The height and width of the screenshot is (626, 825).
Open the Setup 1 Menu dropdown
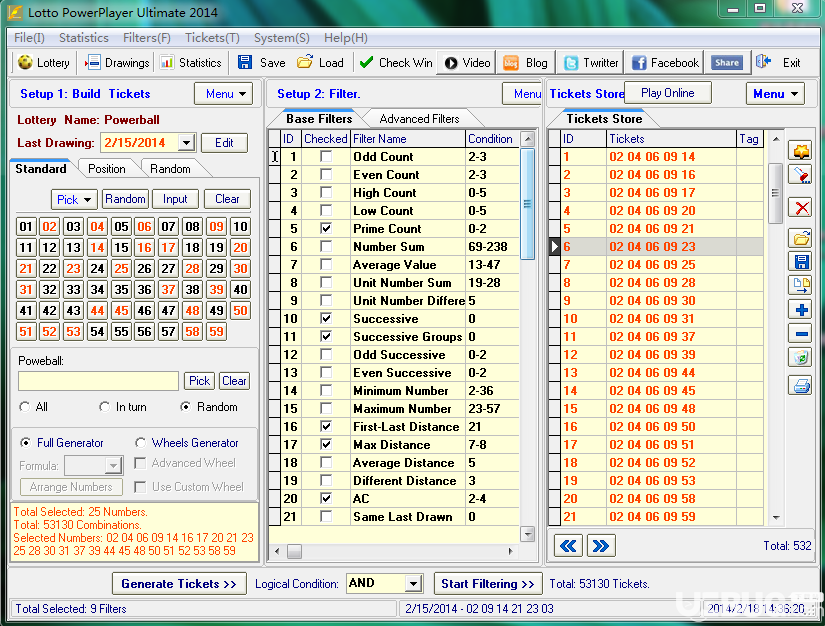(x=224, y=94)
